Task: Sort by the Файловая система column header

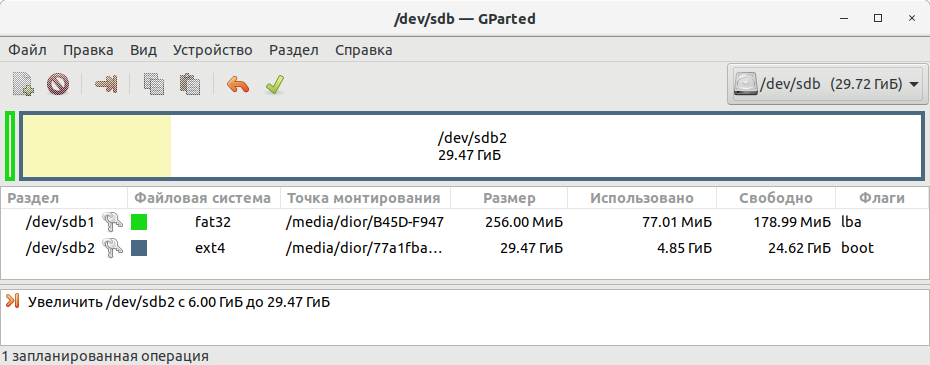Action: pyautogui.click(x=203, y=198)
